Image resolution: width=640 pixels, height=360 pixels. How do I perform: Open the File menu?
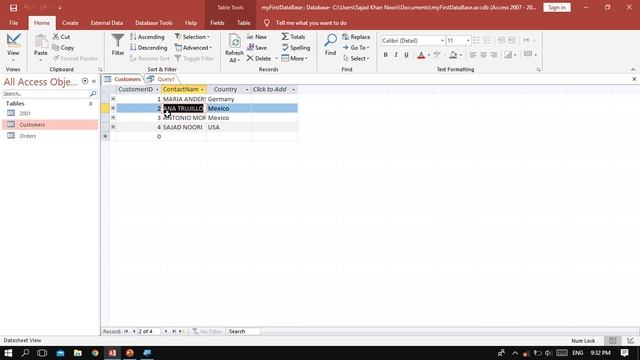pyautogui.click(x=13, y=23)
